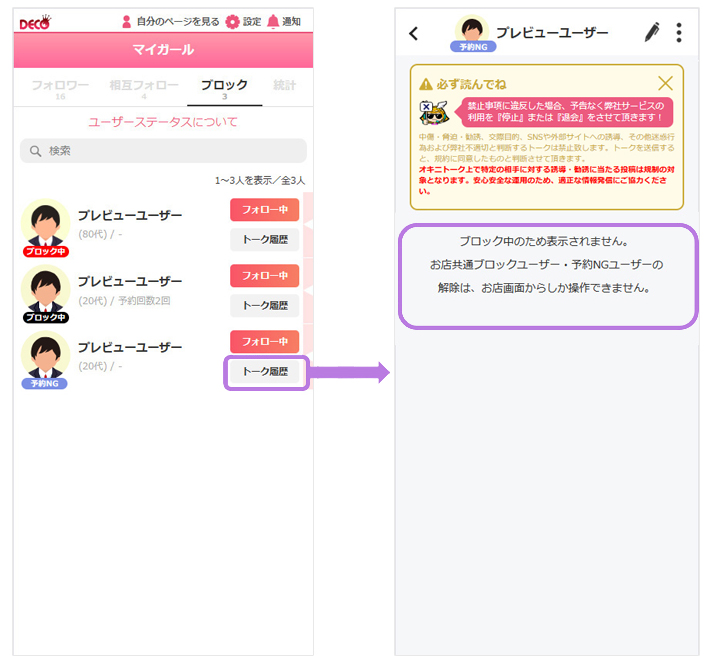Image resolution: width=720 pixels, height=666 pixels.
Task: Open トーク履歴 for the 予約NG user
Action: tap(265, 372)
